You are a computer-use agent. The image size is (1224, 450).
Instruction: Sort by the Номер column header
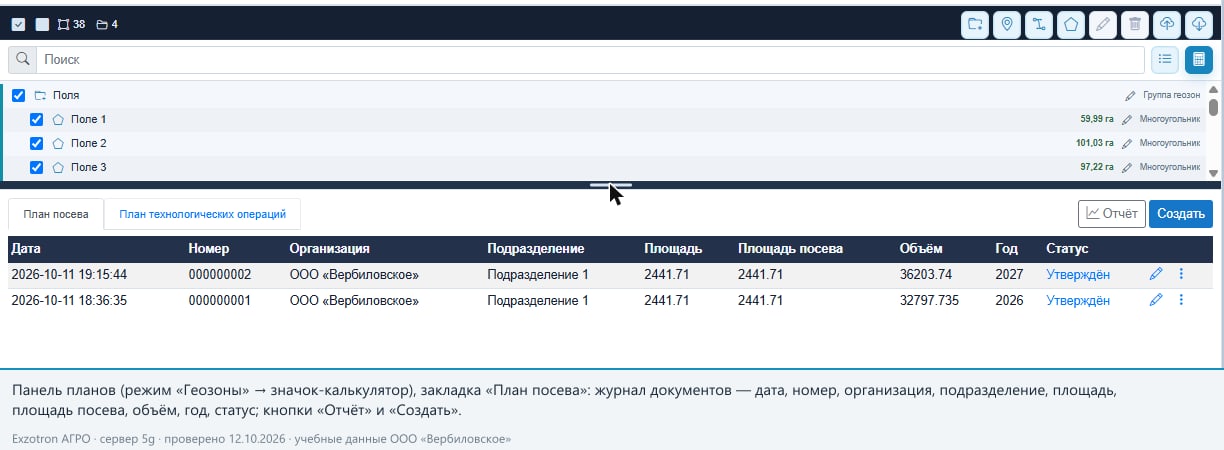click(x=208, y=249)
